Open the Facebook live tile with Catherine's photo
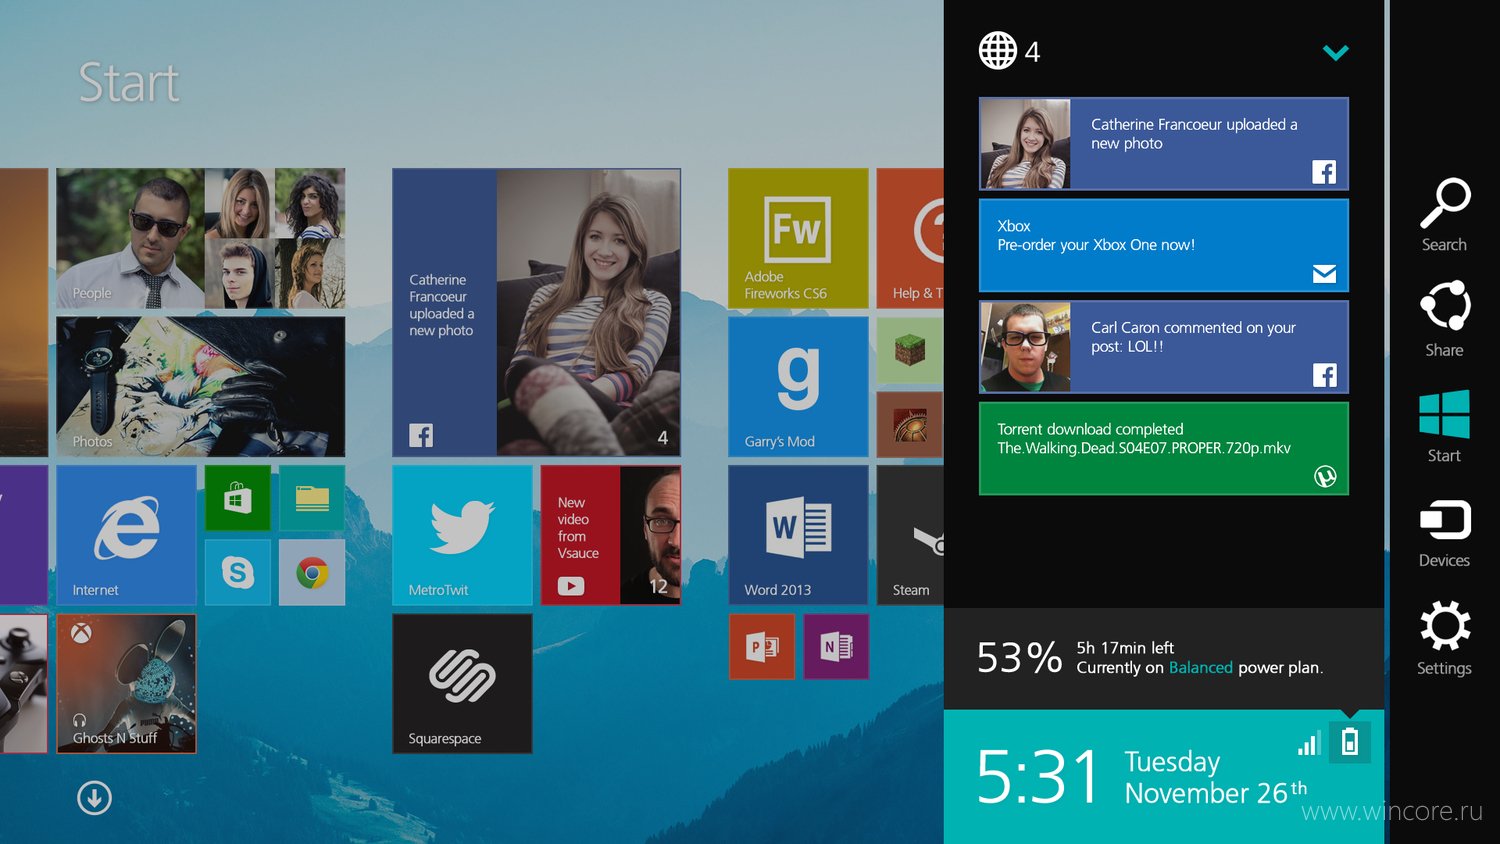This screenshot has width=1500, height=844. tap(537, 312)
